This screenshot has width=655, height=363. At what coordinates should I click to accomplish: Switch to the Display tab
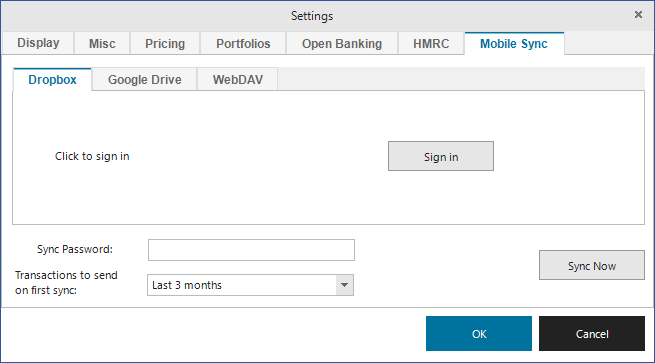pyautogui.click(x=38, y=43)
